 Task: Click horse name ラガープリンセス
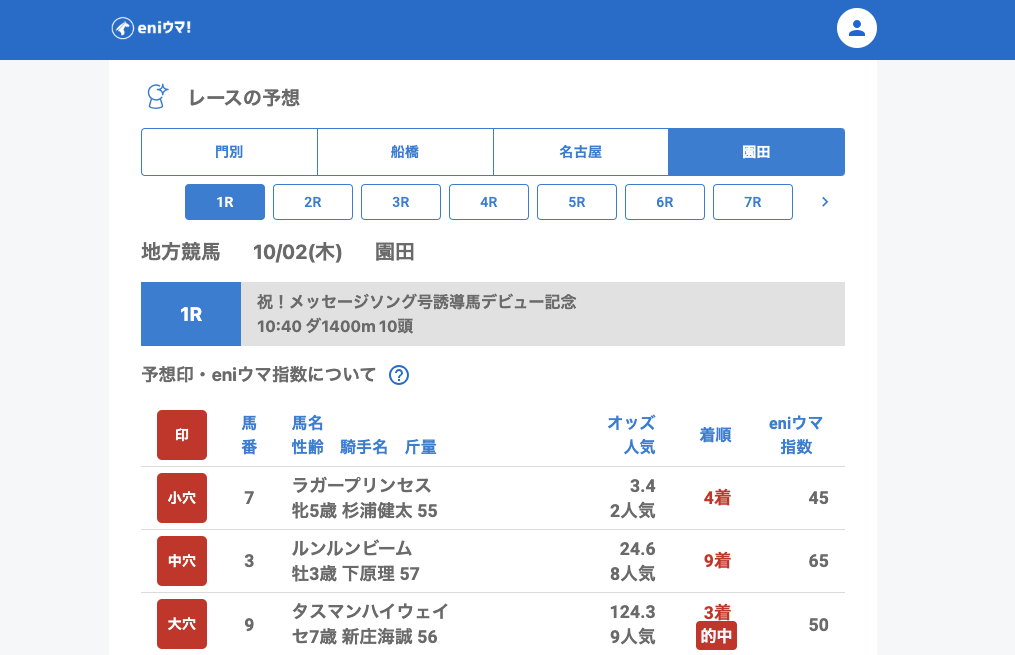[361, 485]
